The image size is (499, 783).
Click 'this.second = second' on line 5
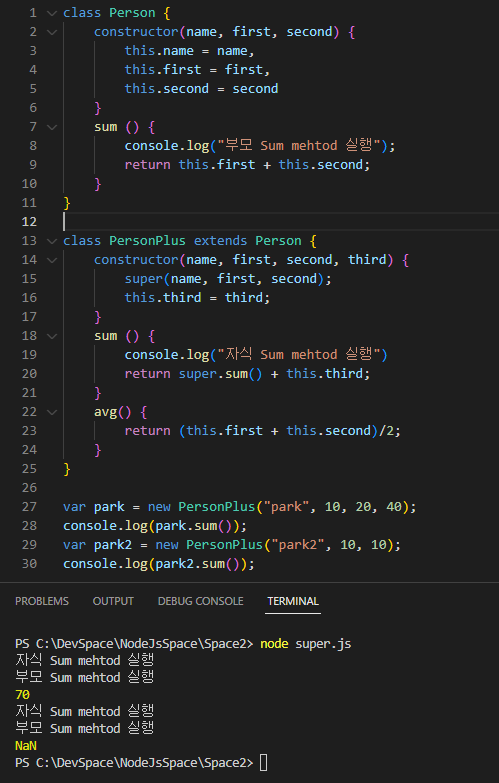[201, 89]
